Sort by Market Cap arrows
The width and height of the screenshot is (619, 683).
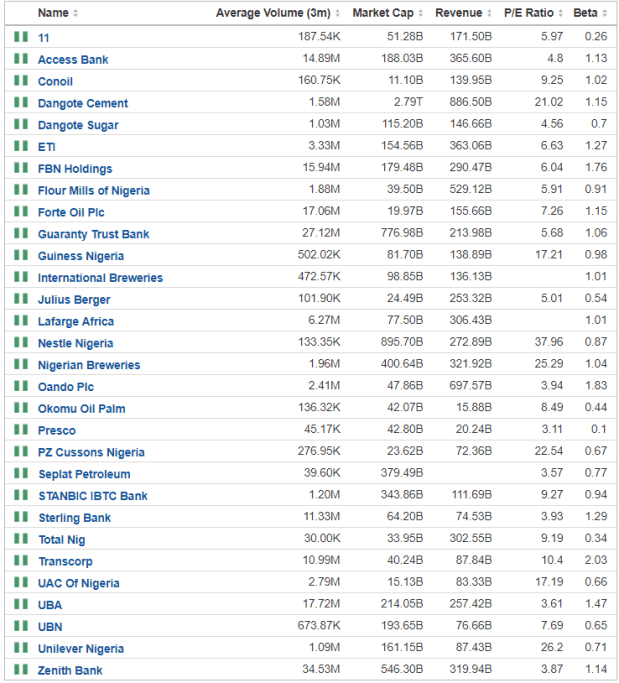420,14
